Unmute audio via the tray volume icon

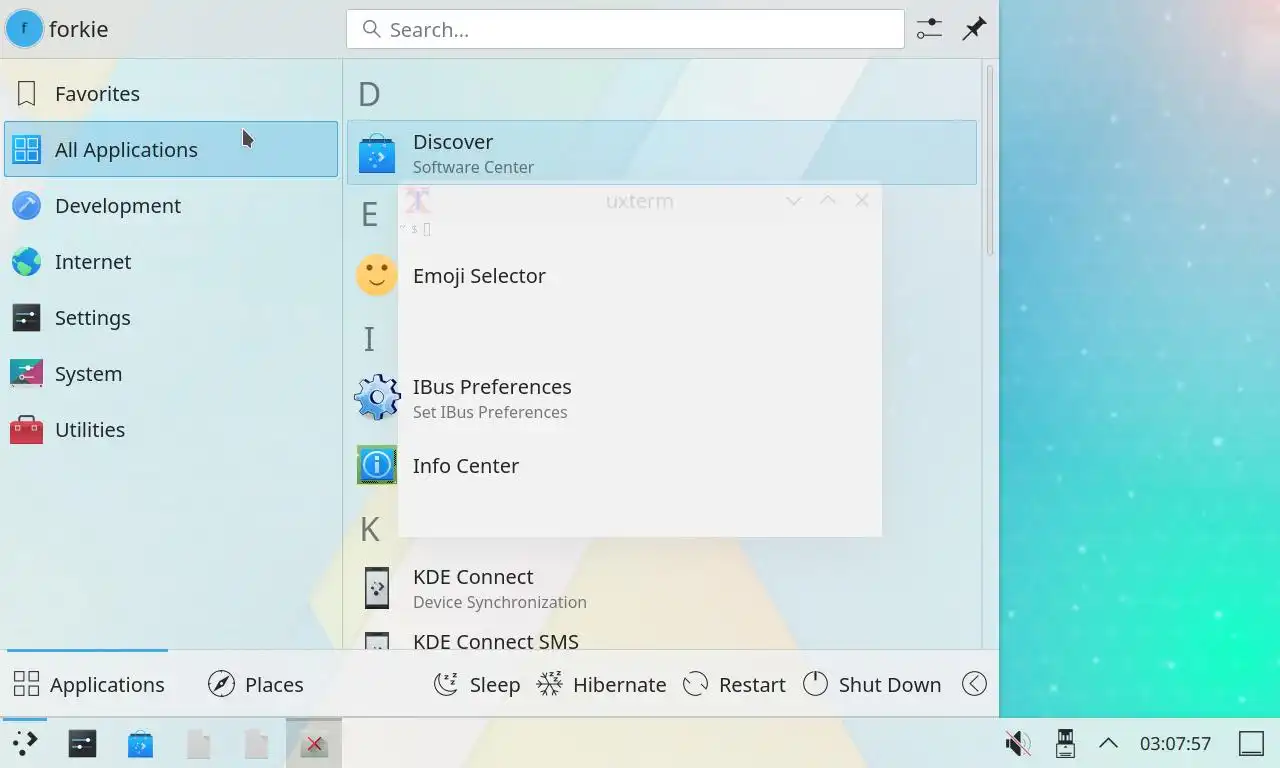pyautogui.click(x=1018, y=743)
